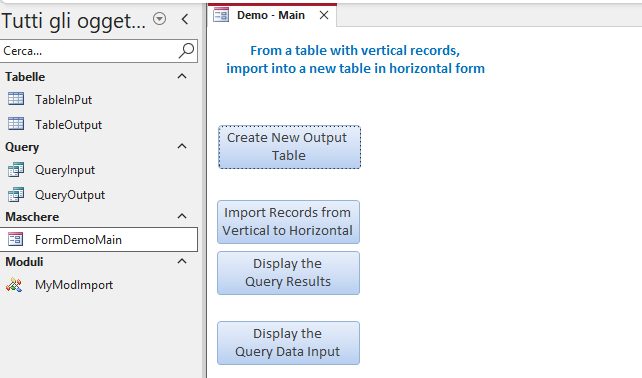The image size is (642, 378).
Task: Collapse the Query group
Action: [182, 146]
